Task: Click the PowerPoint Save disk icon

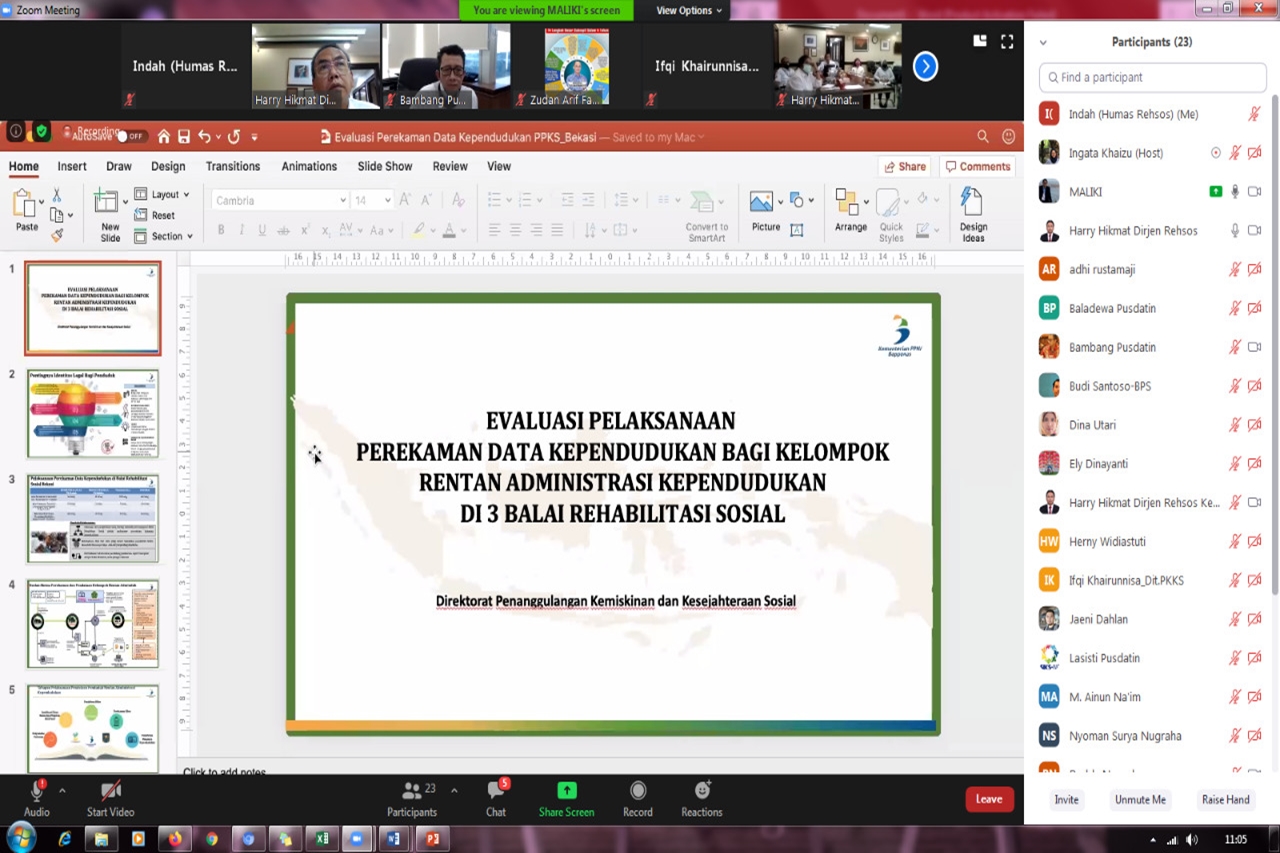Action: [183, 137]
